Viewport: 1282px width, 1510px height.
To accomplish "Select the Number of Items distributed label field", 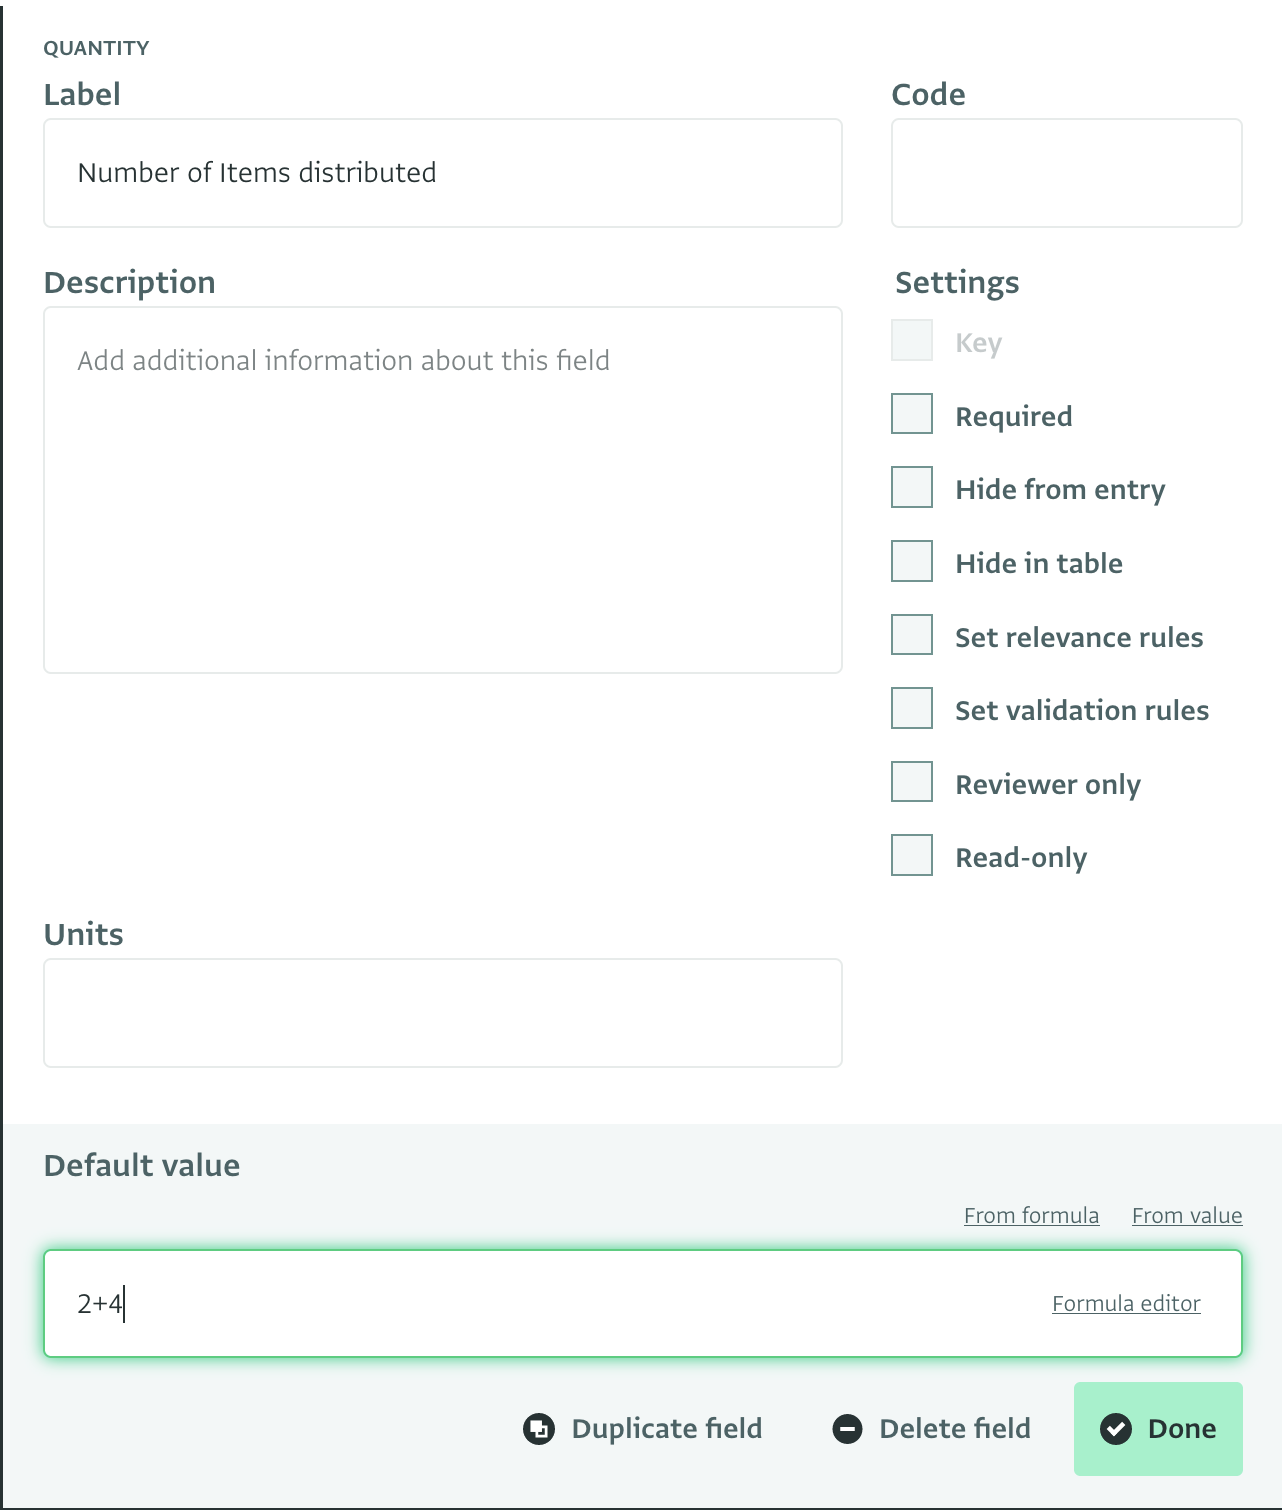I will coord(442,172).
